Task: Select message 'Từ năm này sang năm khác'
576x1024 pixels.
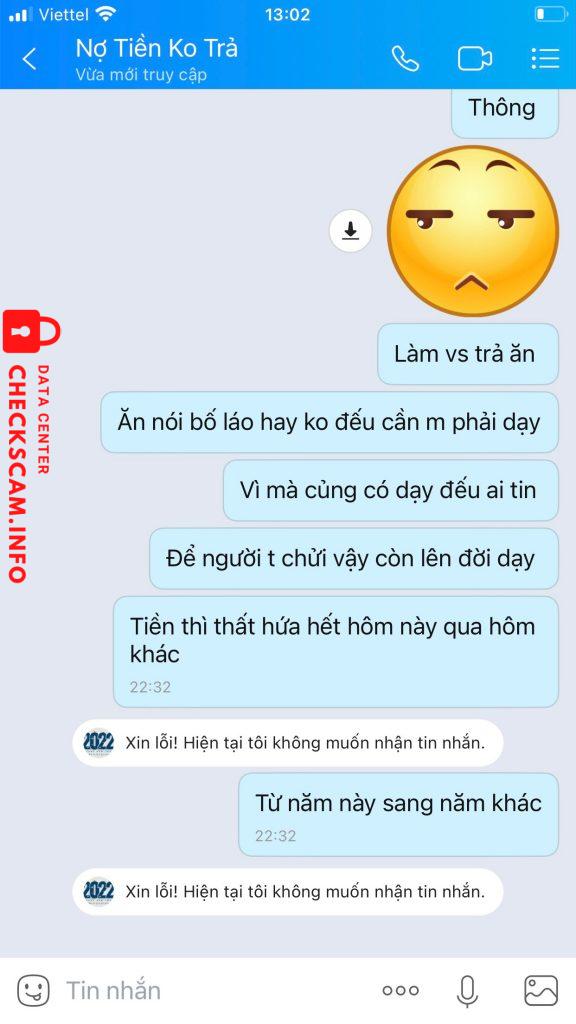Action: tap(398, 814)
